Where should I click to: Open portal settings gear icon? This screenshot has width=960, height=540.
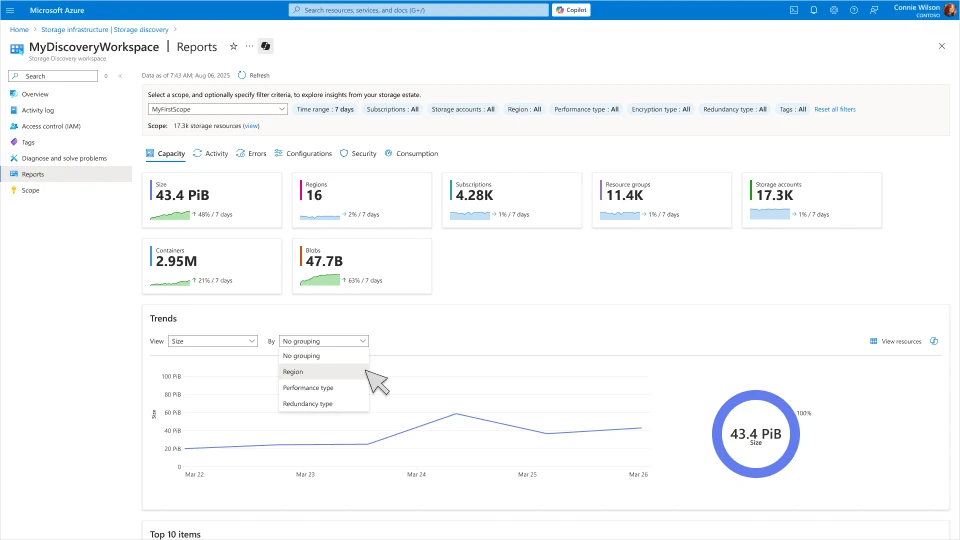pyautogui.click(x=833, y=10)
